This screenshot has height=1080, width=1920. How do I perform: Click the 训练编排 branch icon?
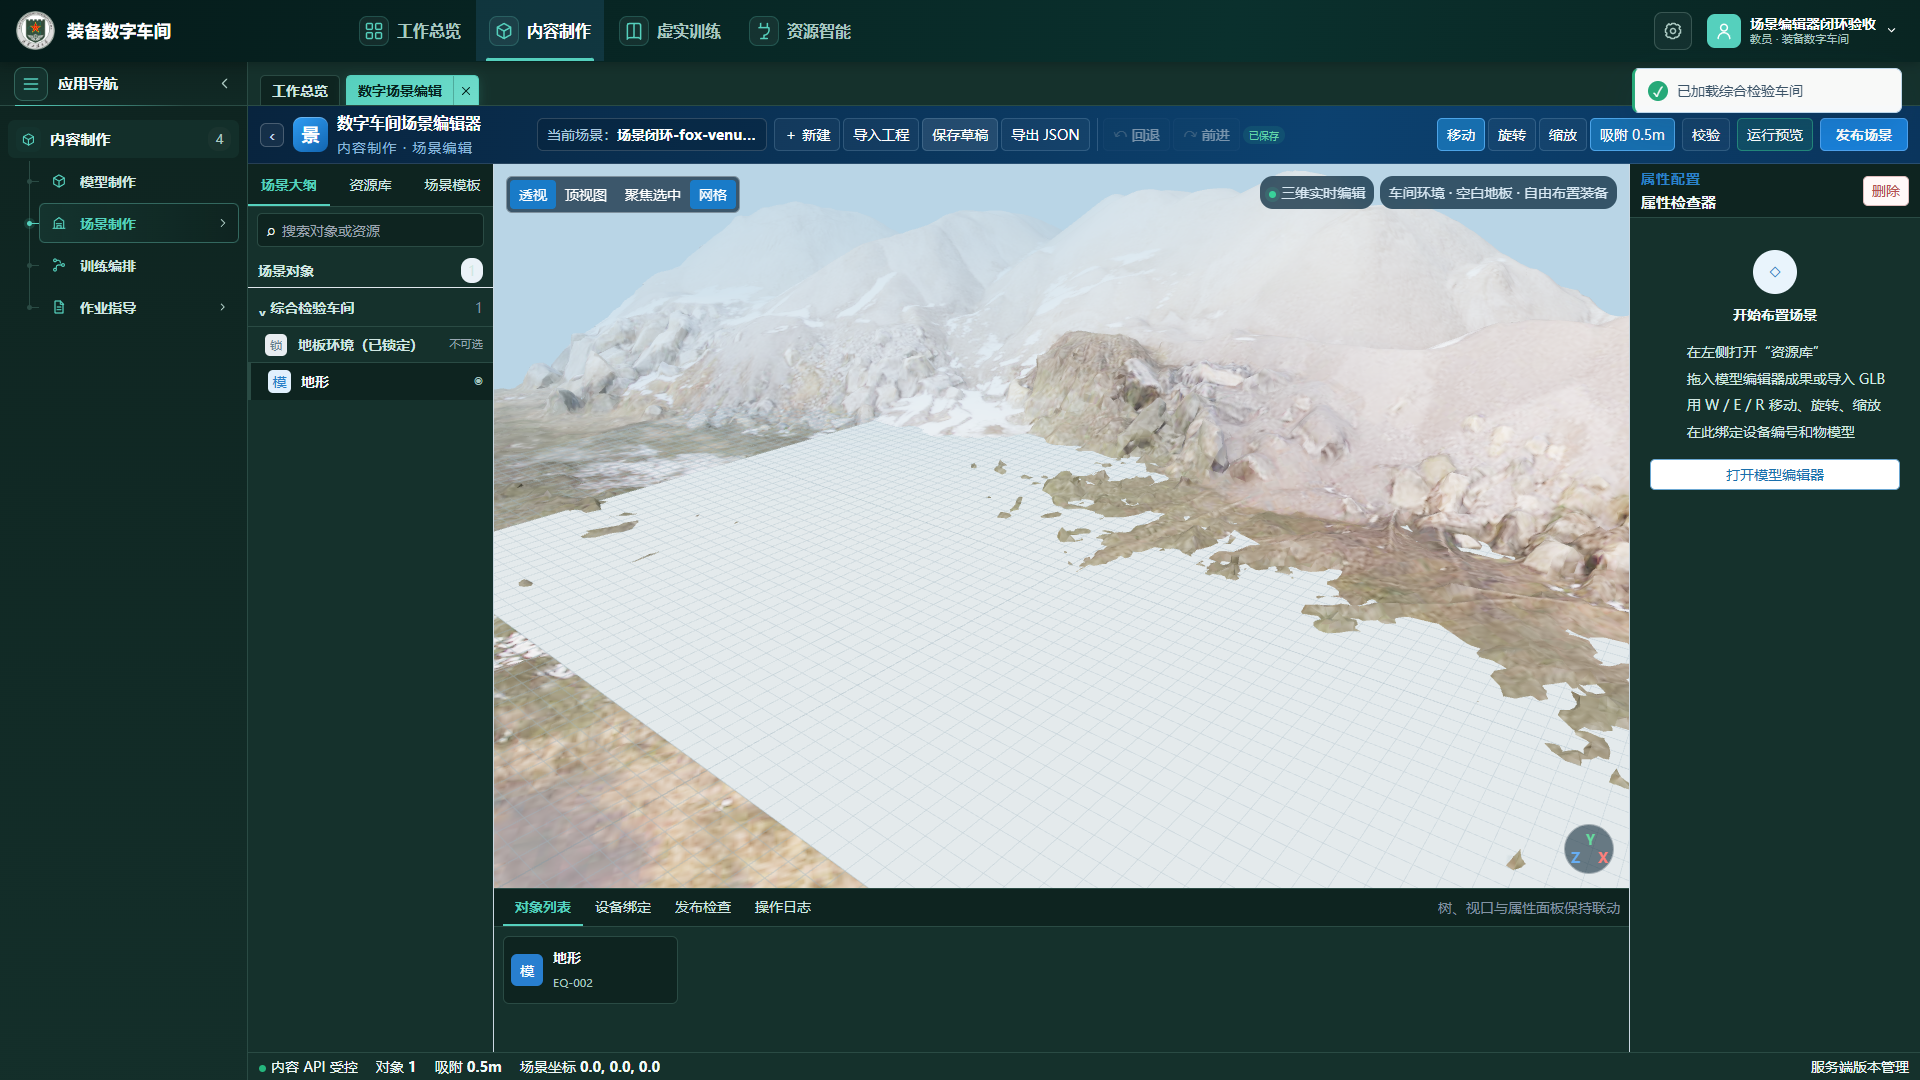(59, 266)
